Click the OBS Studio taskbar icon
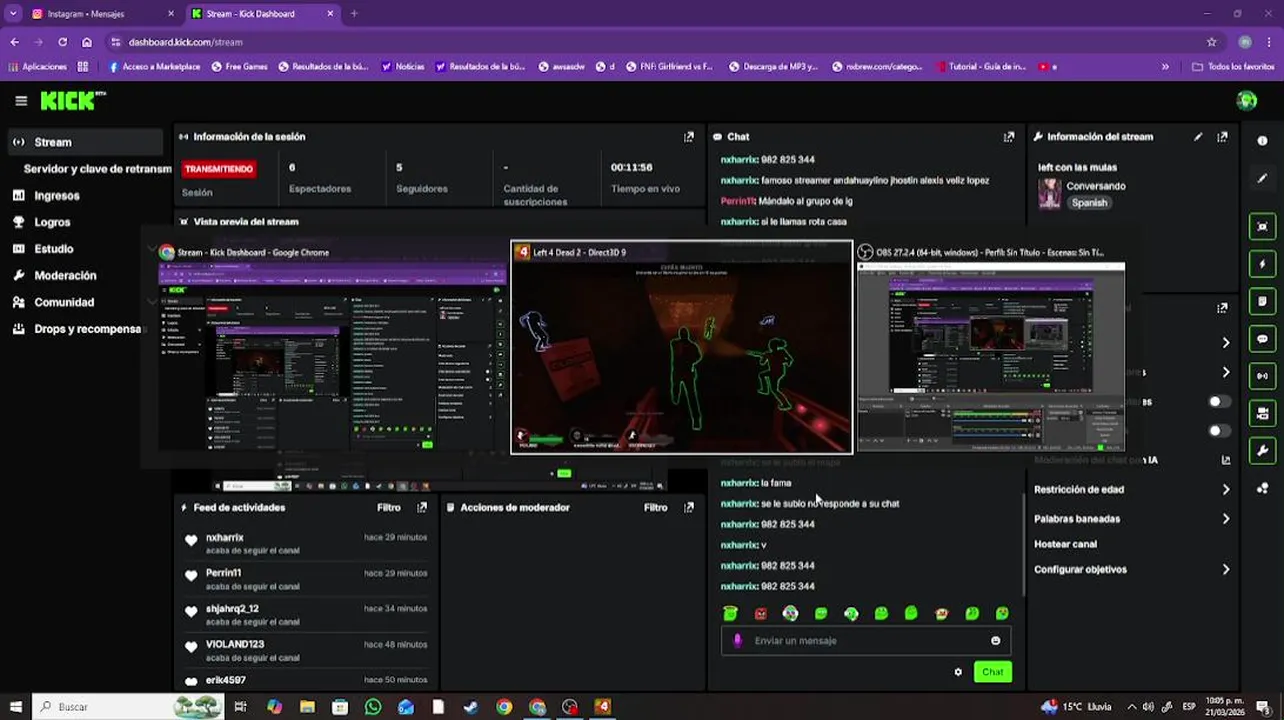 click(570, 707)
